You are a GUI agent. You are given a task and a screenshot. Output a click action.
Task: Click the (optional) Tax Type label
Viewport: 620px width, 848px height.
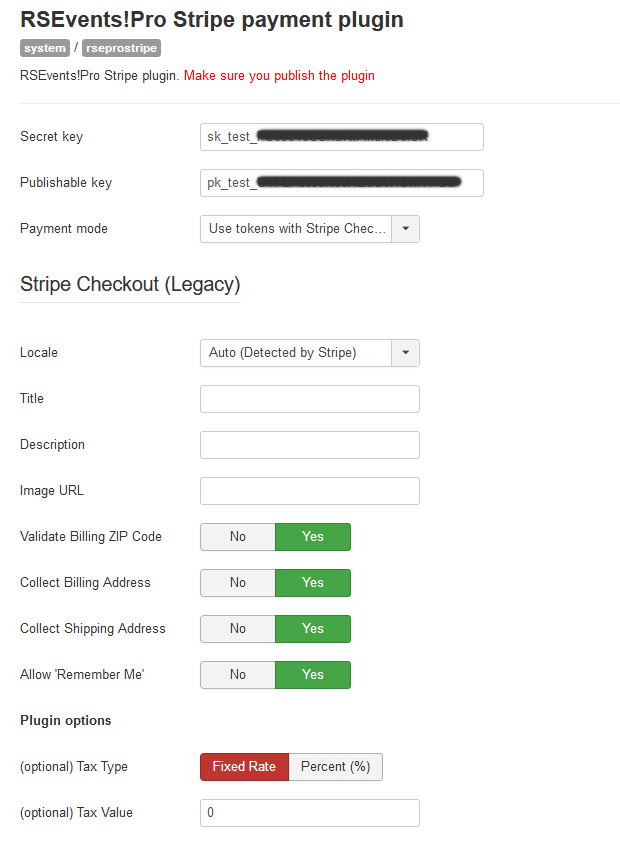click(x=74, y=767)
